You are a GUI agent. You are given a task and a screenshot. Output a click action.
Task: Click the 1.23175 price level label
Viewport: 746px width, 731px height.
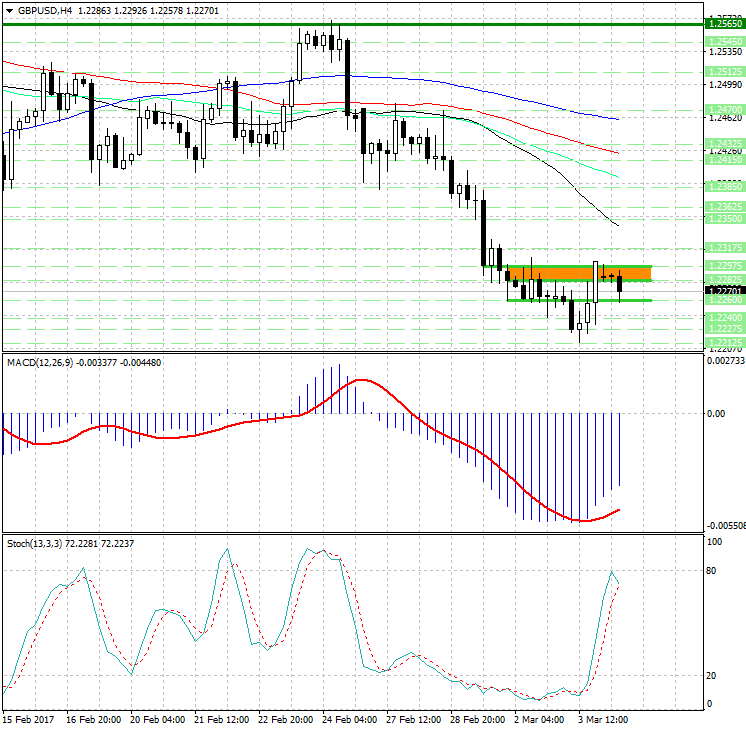725,248
